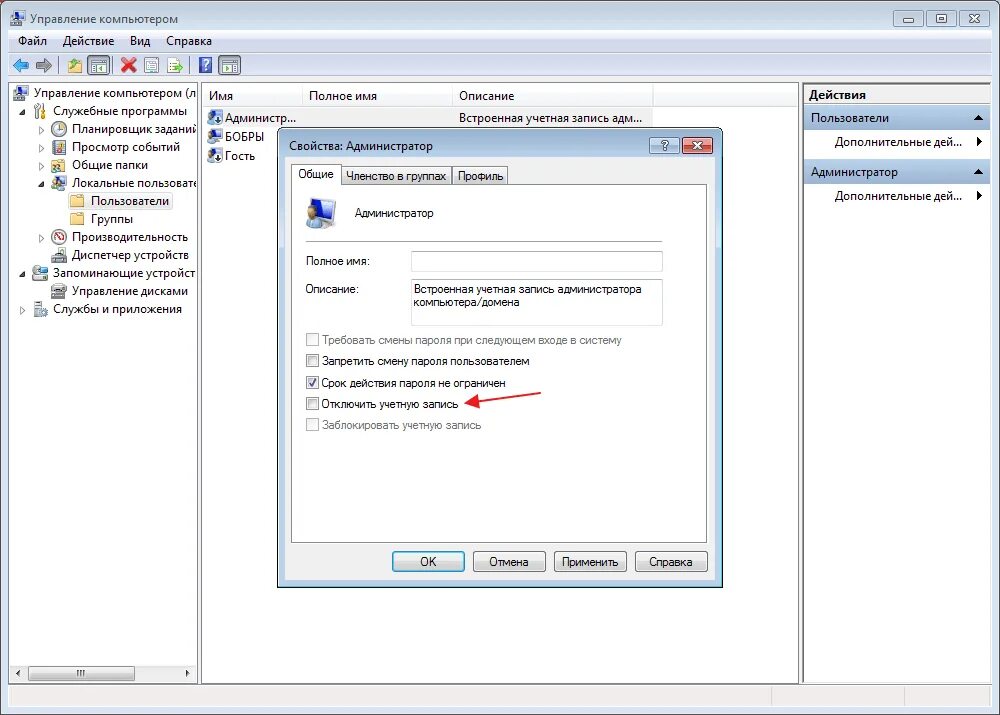The width and height of the screenshot is (1000, 715).
Task: Expand the Просмотр событий node
Action: [x=41, y=148]
